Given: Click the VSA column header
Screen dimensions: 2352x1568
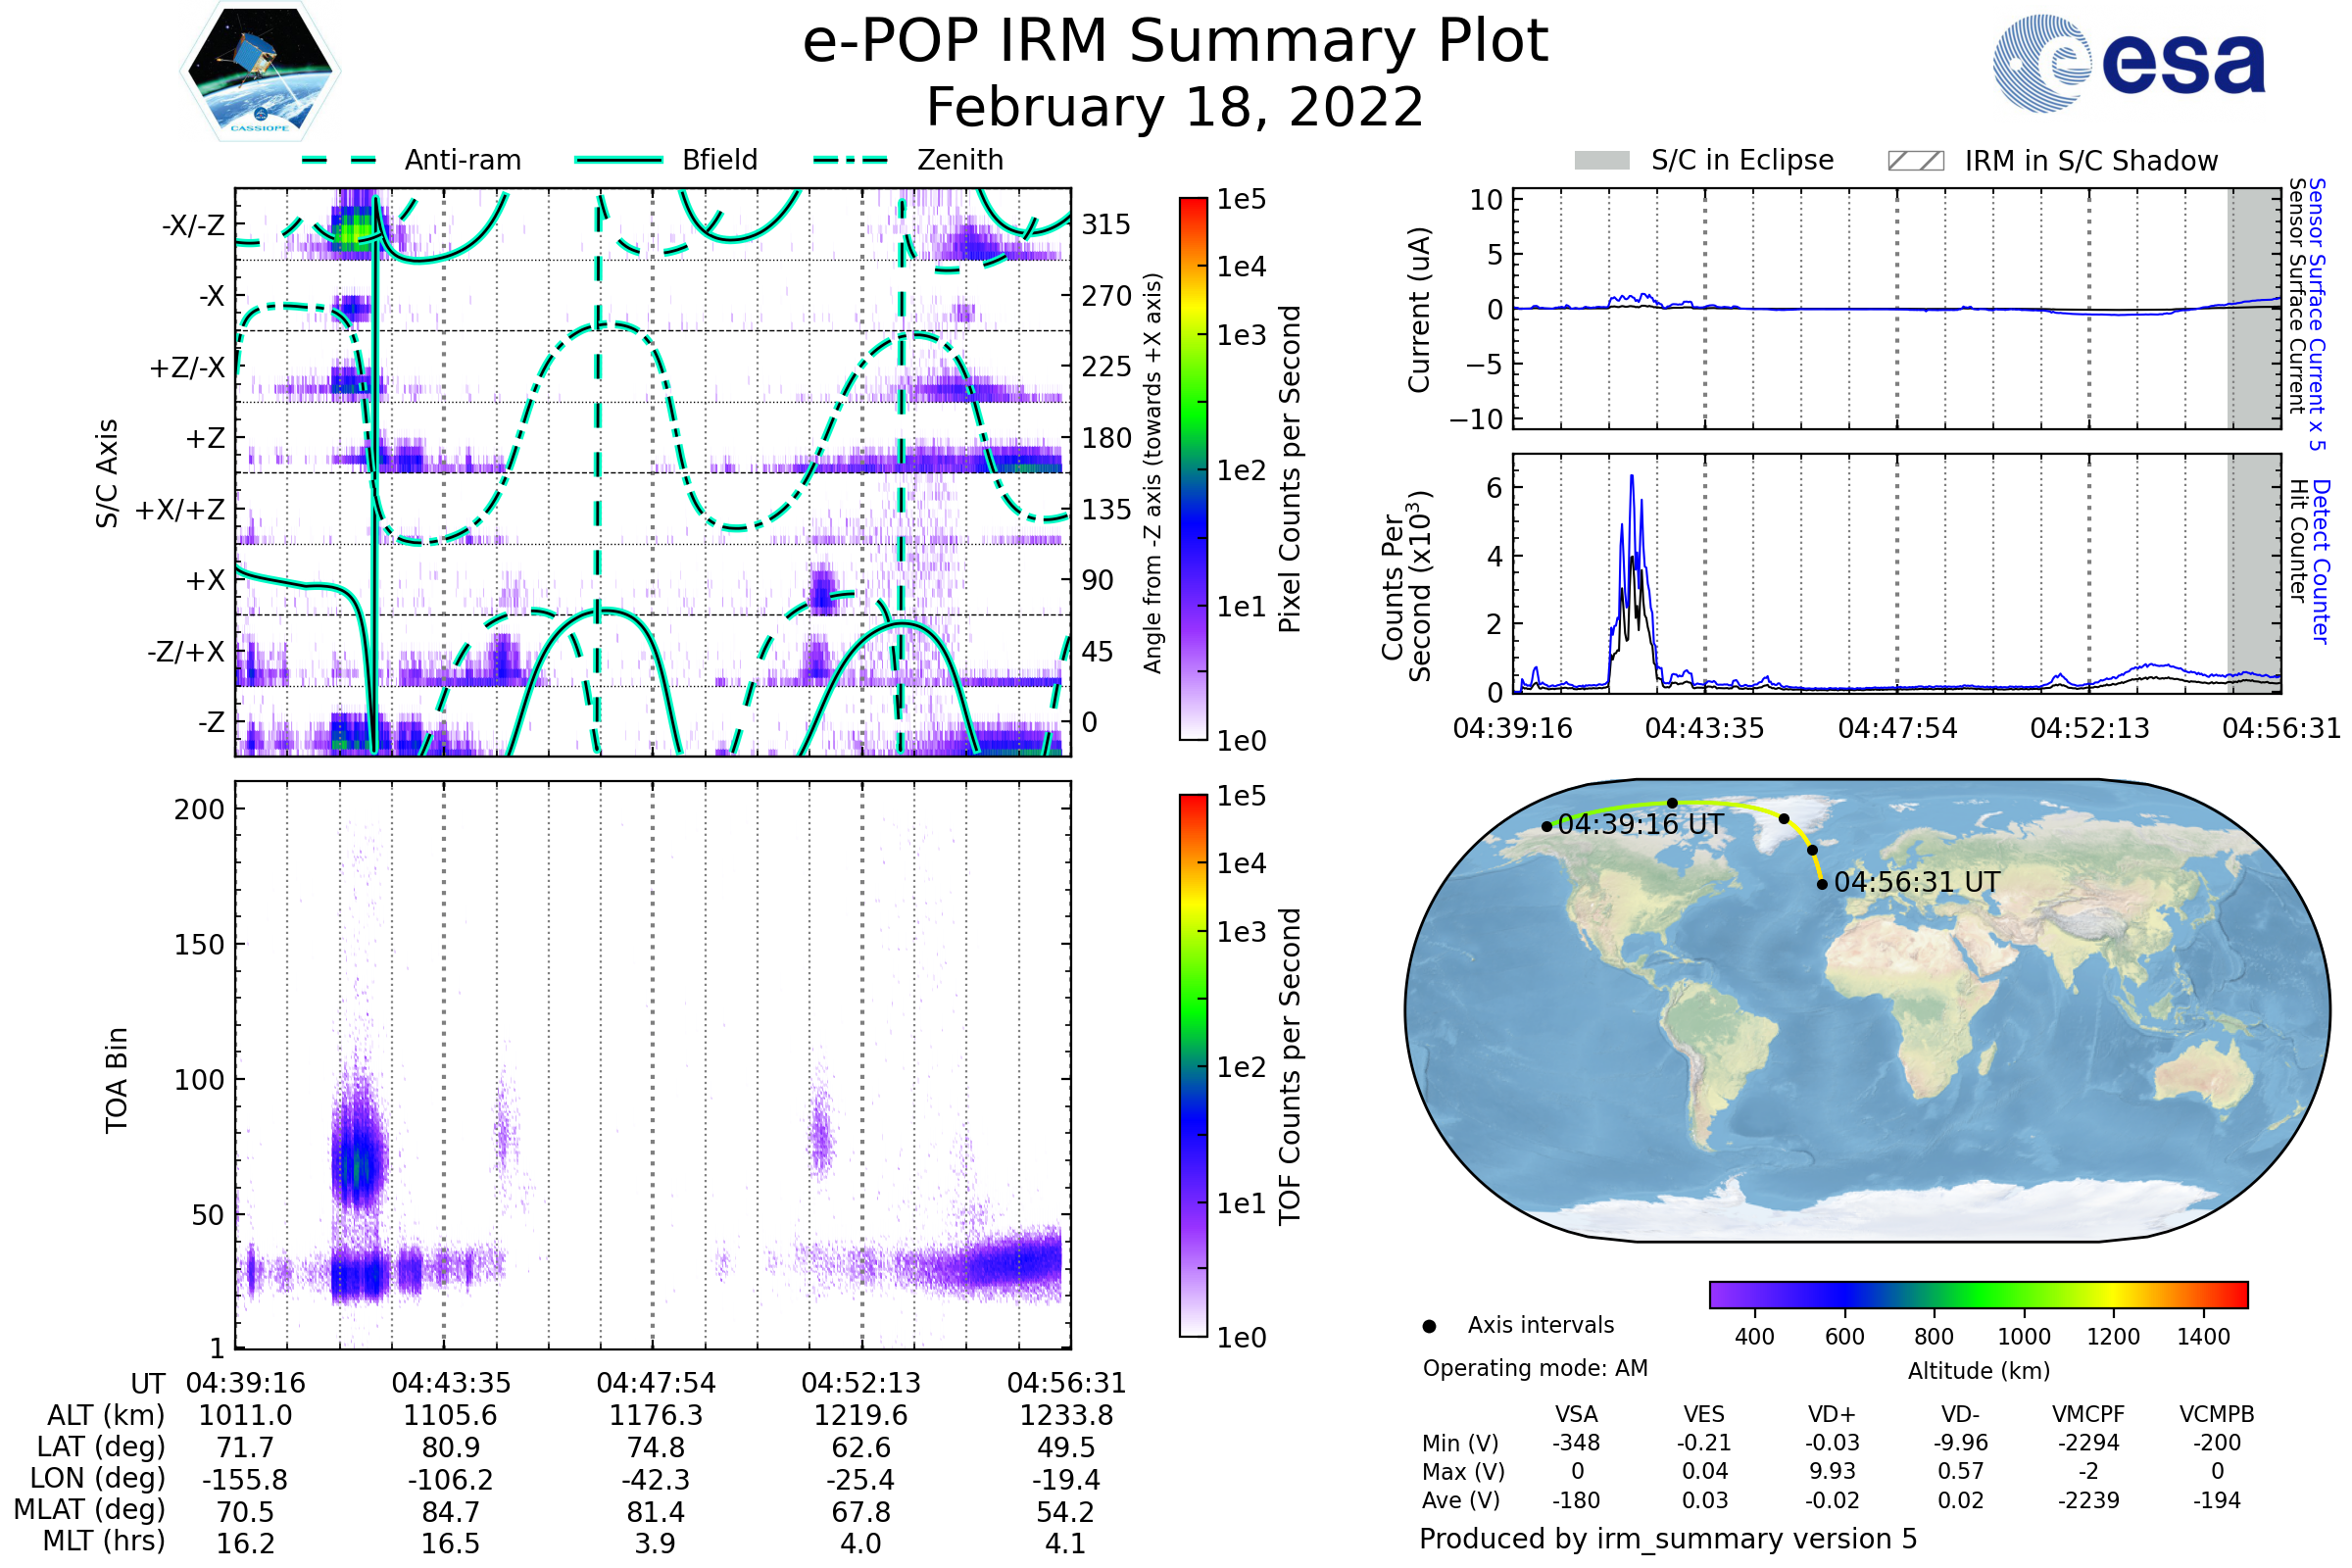Looking at the screenshot, I should (x=1576, y=1414).
